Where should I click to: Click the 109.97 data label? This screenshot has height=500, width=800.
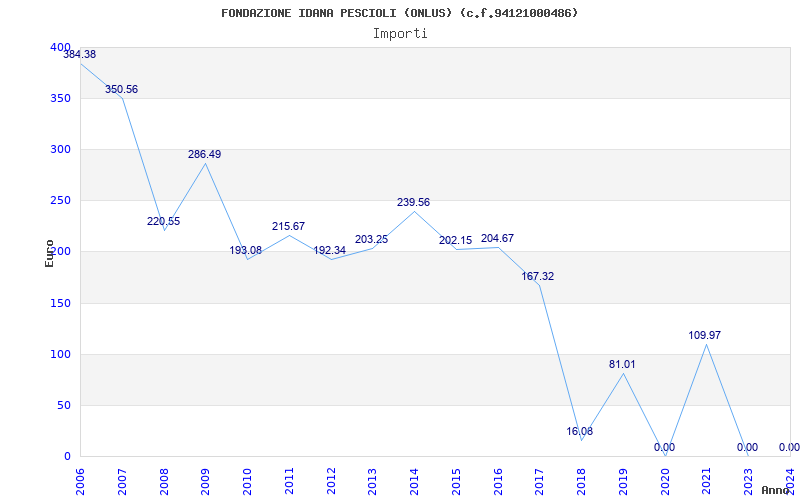coord(705,335)
